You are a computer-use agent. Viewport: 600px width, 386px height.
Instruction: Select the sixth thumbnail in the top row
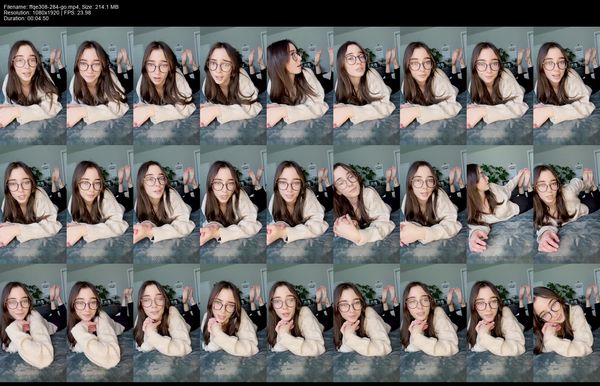pyautogui.click(x=366, y=86)
